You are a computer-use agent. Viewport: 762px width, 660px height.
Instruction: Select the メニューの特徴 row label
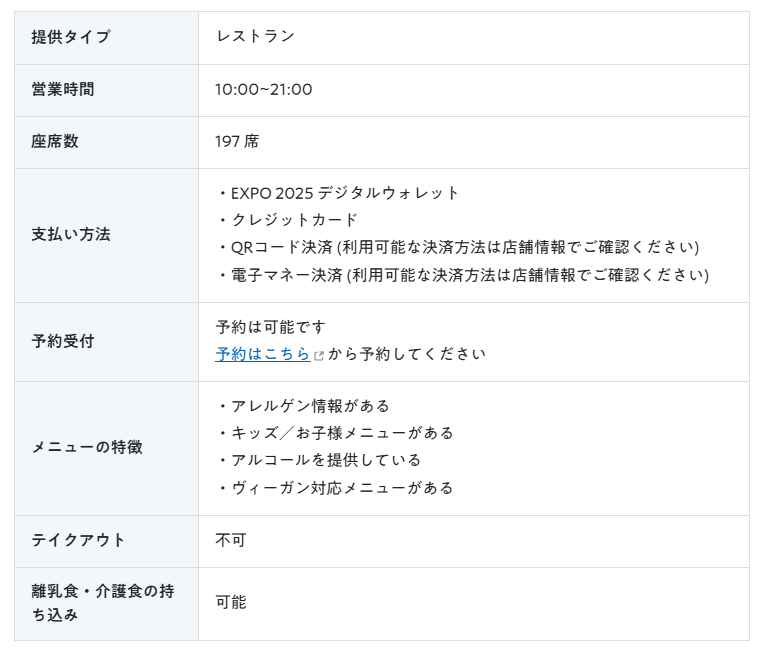point(87,447)
